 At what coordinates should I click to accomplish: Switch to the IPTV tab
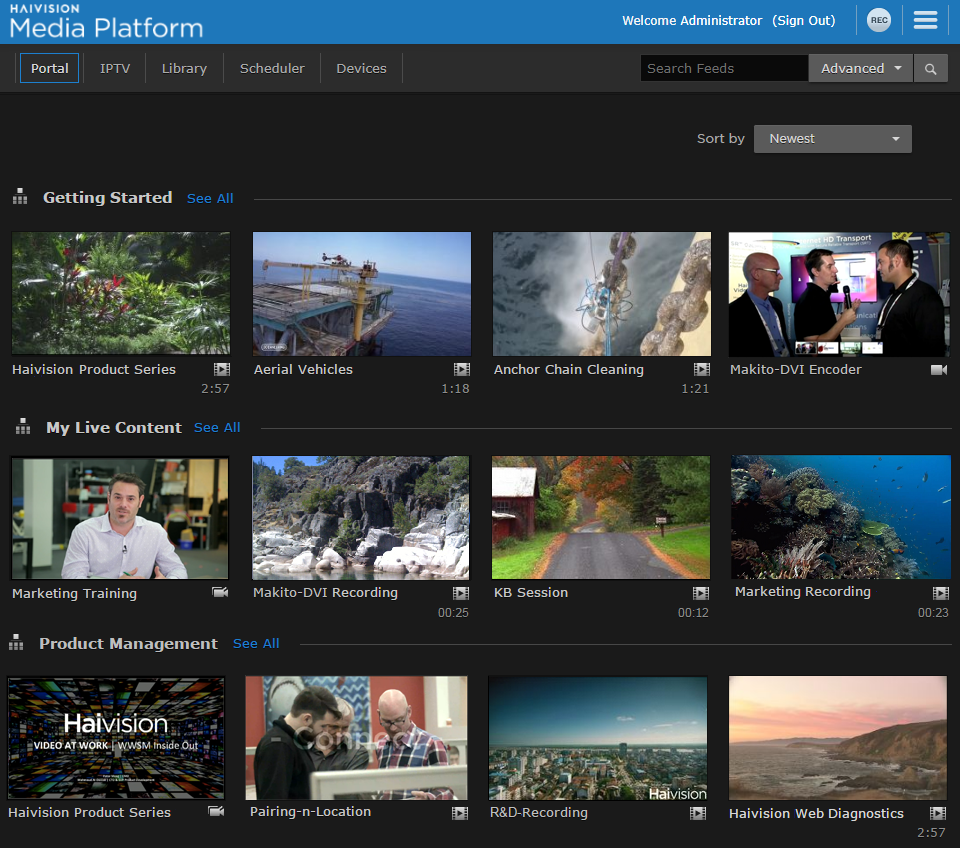(113, 69)
